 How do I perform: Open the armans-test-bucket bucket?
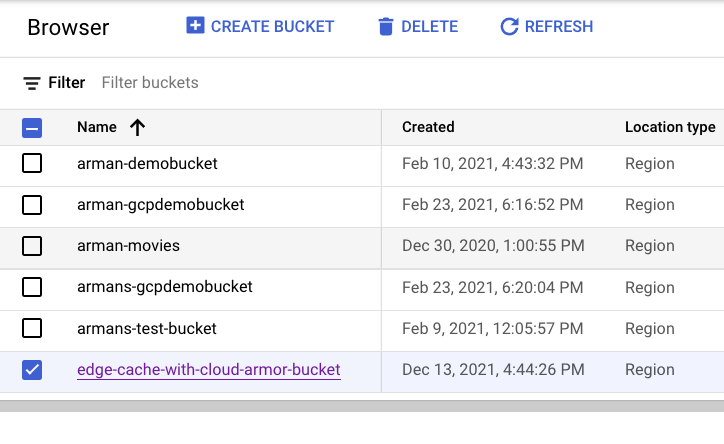[146, 328]
